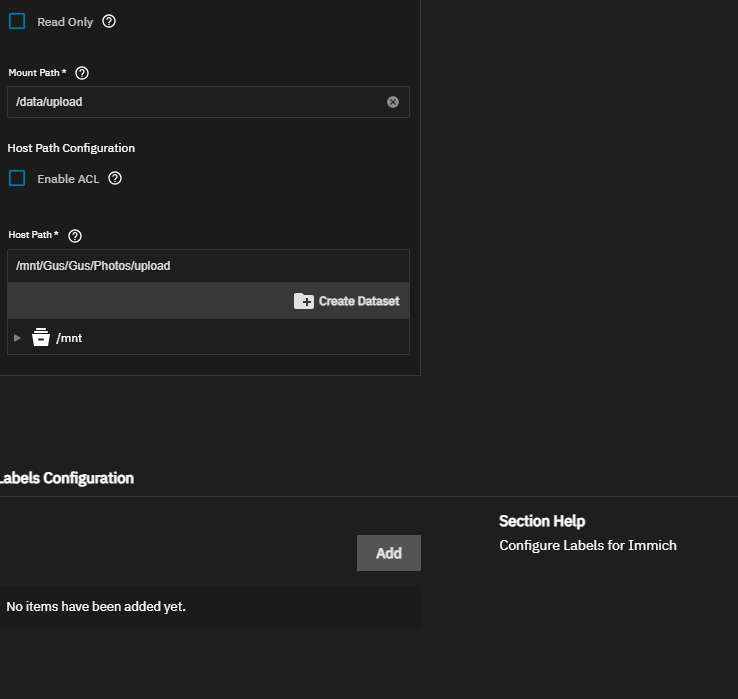This screenshot has width=738, height=699.
Task: Click the Labels Configuration section heading
Action: point(67,478)
